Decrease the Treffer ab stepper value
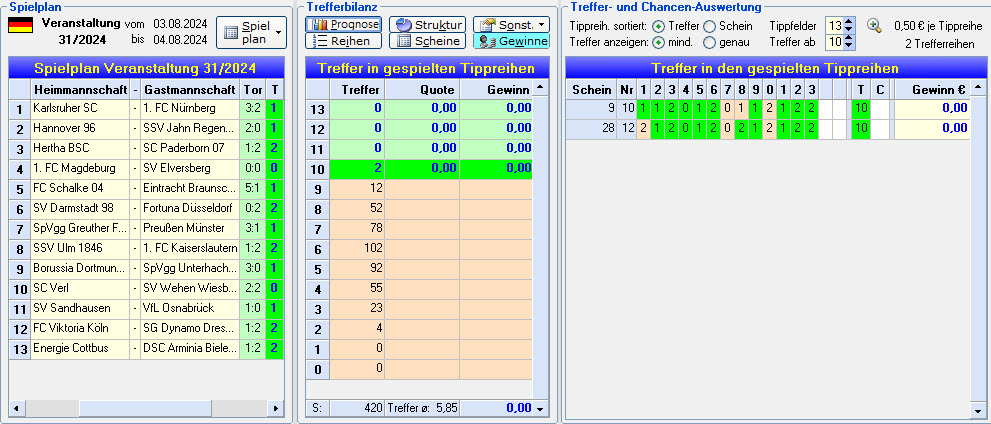The width and height of the screenshot is (991, 424). [x=849, y=45]
